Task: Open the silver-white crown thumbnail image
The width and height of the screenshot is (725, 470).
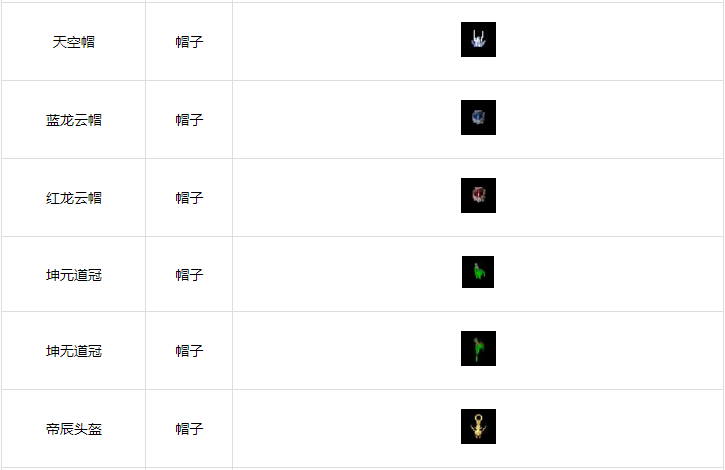Action: click(x=478, y=40)
